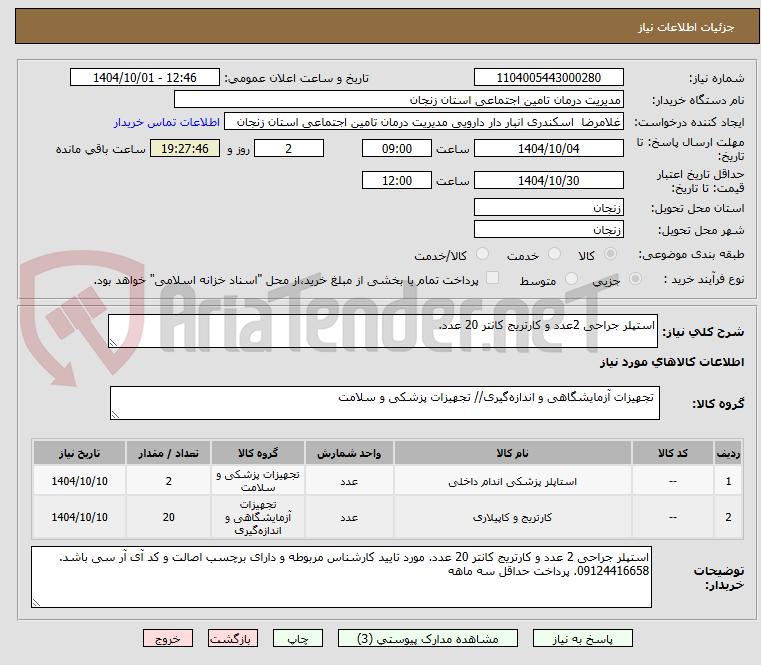761x665 pixels.
Task: Click the resize handle of گروه کالا box
Action: coord(115,415)
